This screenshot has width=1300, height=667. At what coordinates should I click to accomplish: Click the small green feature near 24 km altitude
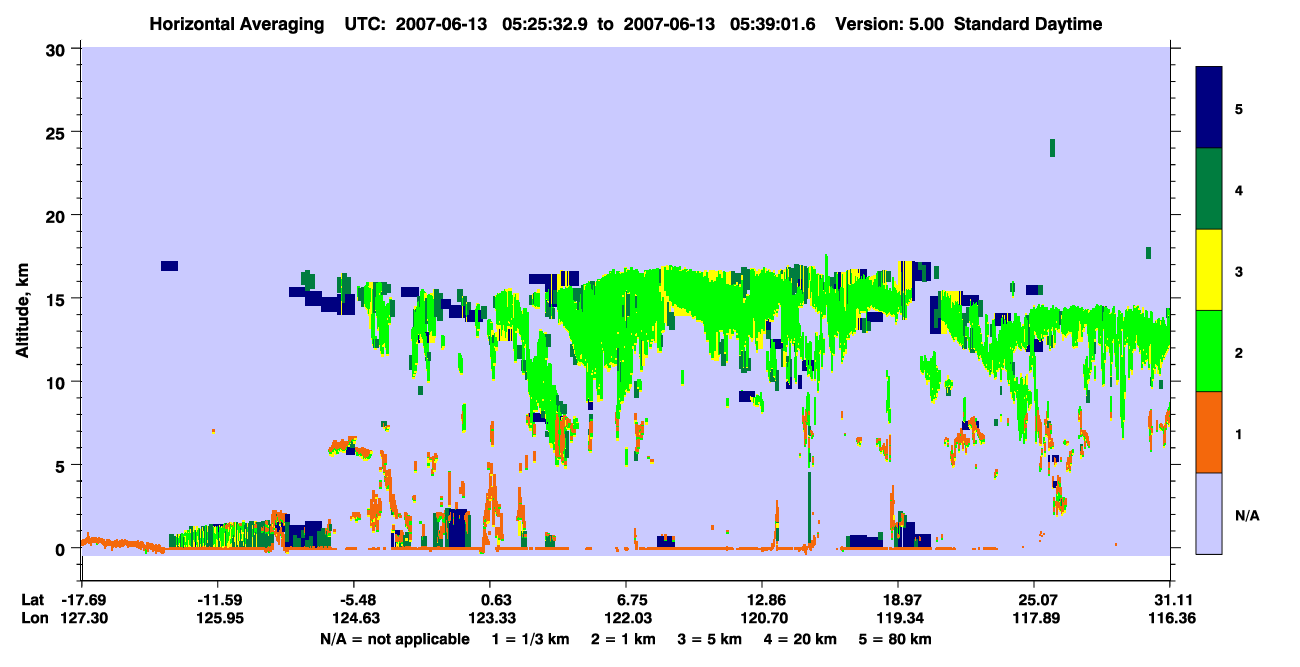(x=1053, y=148)
